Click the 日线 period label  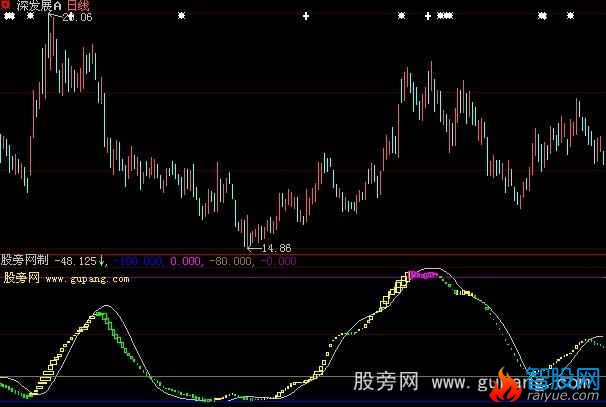click(78, 5)
